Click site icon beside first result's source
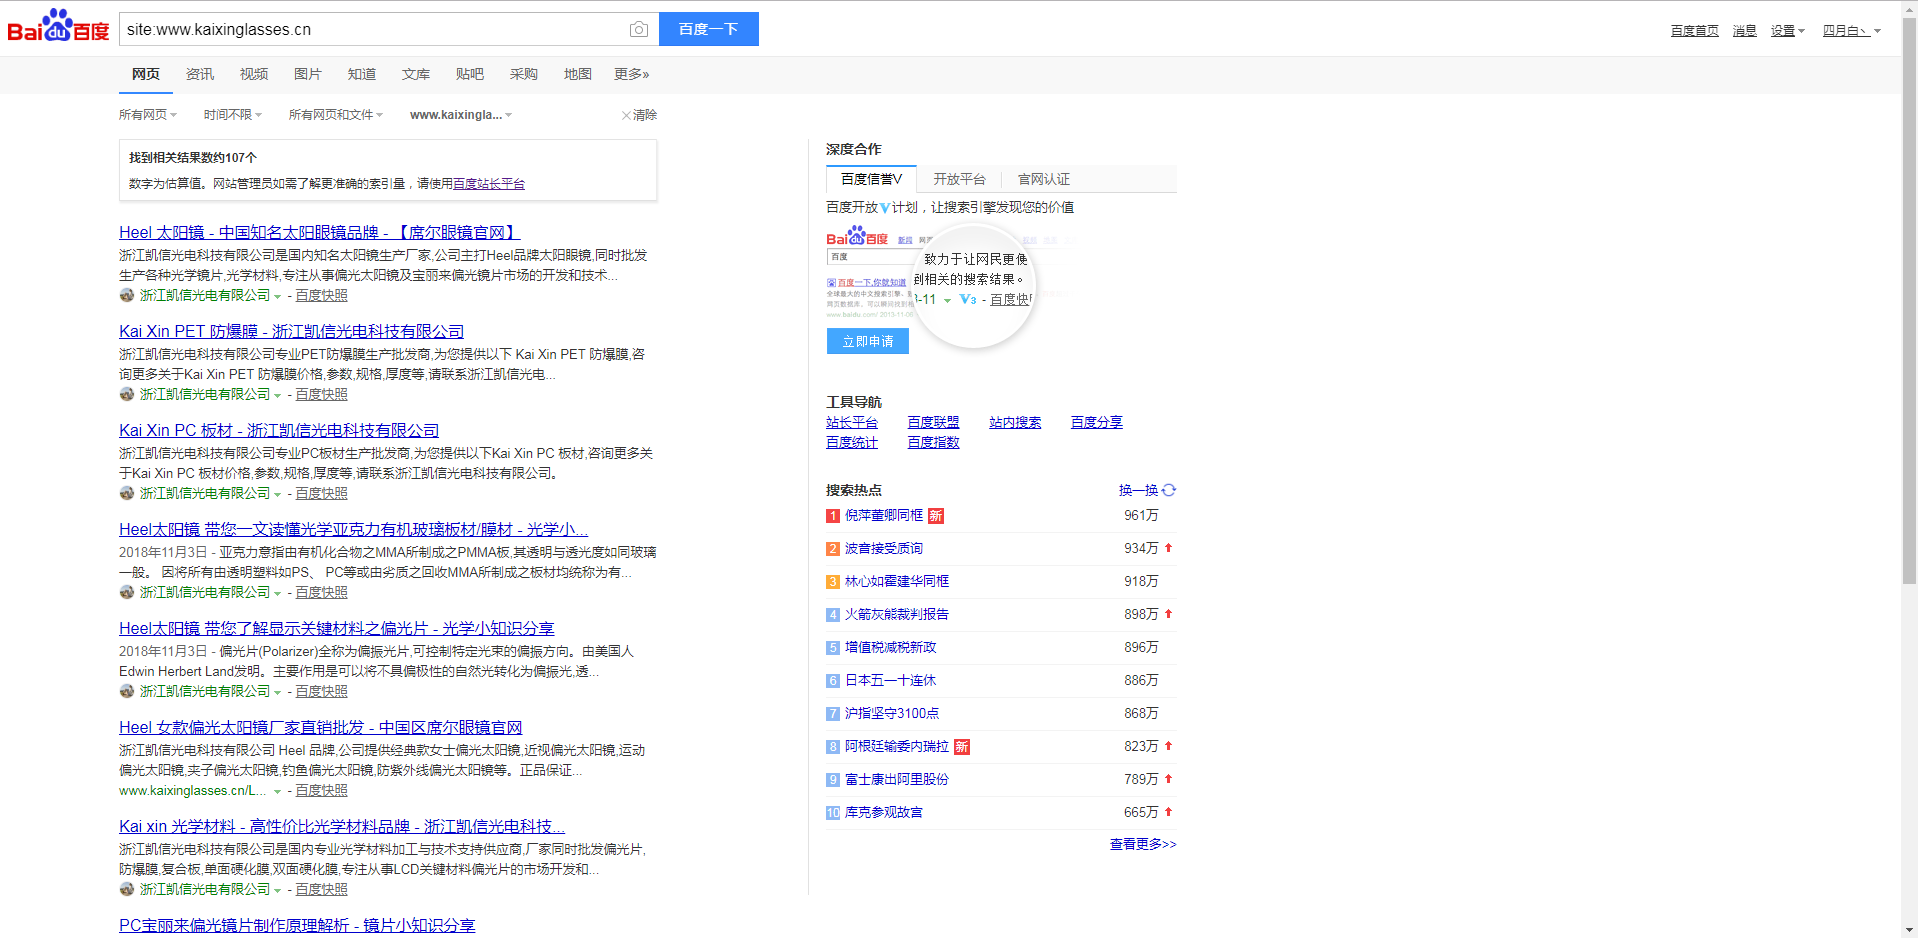 (127, 295)
